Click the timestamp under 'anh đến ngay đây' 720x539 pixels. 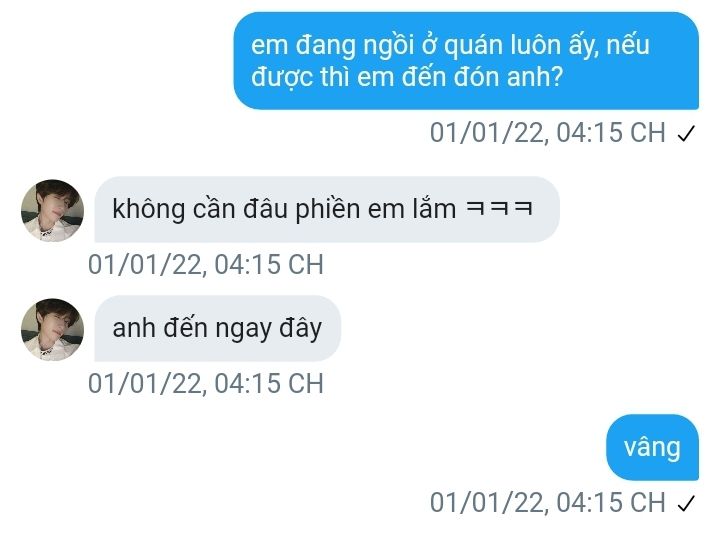tap(206, 383)
